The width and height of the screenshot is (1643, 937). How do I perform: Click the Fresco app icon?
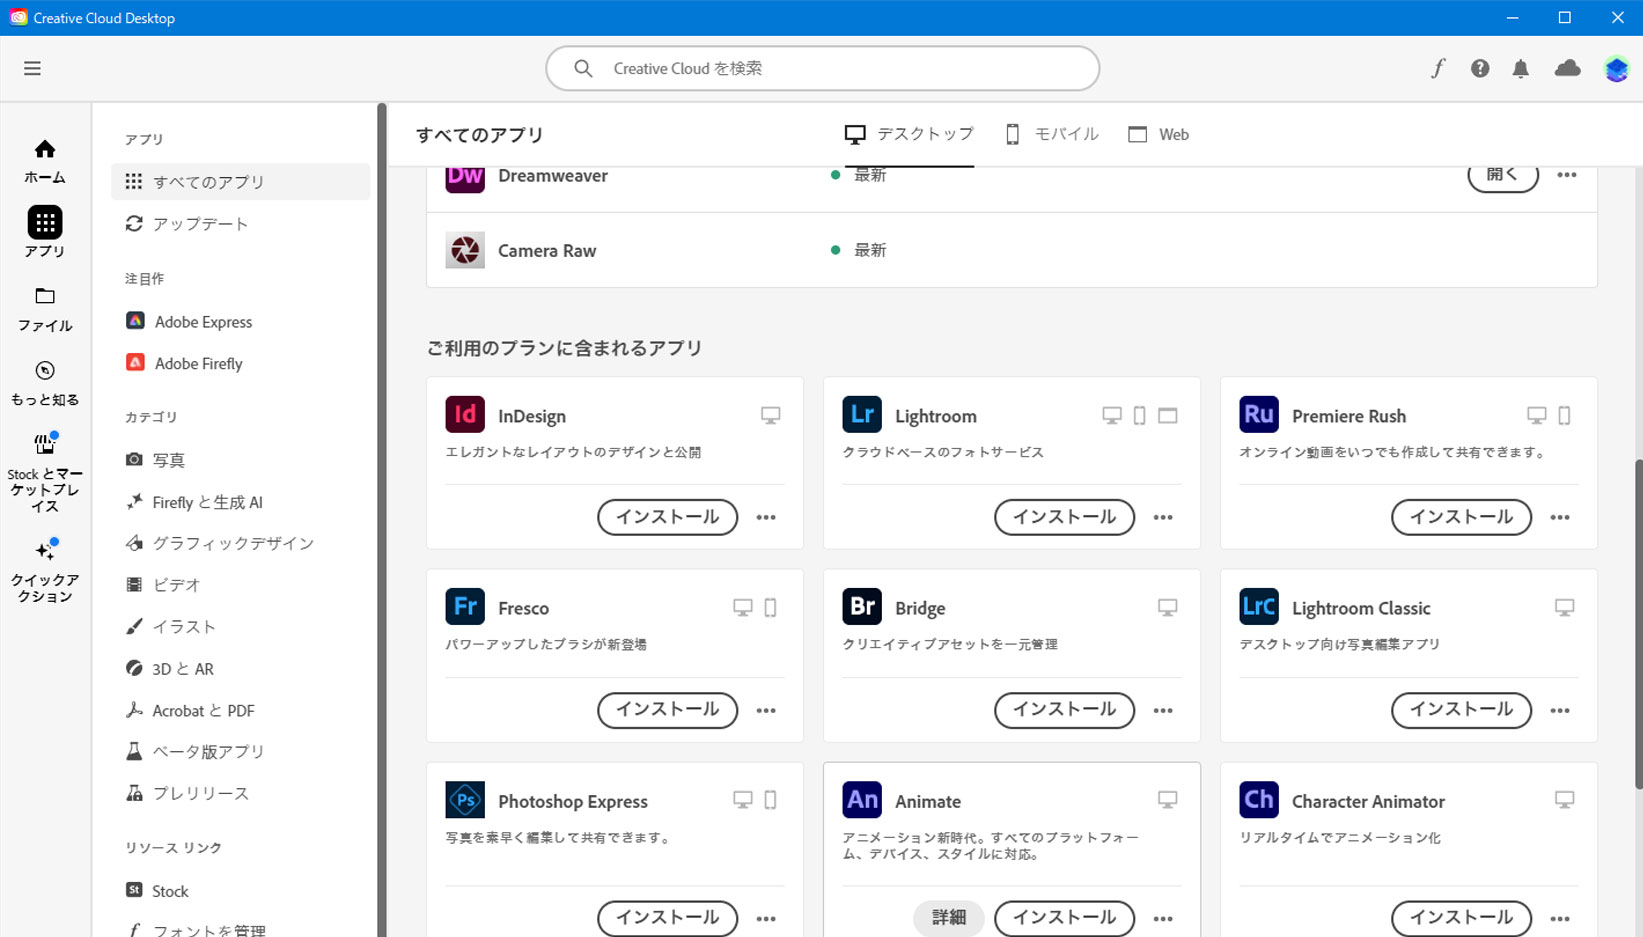[x=465, y=607]
